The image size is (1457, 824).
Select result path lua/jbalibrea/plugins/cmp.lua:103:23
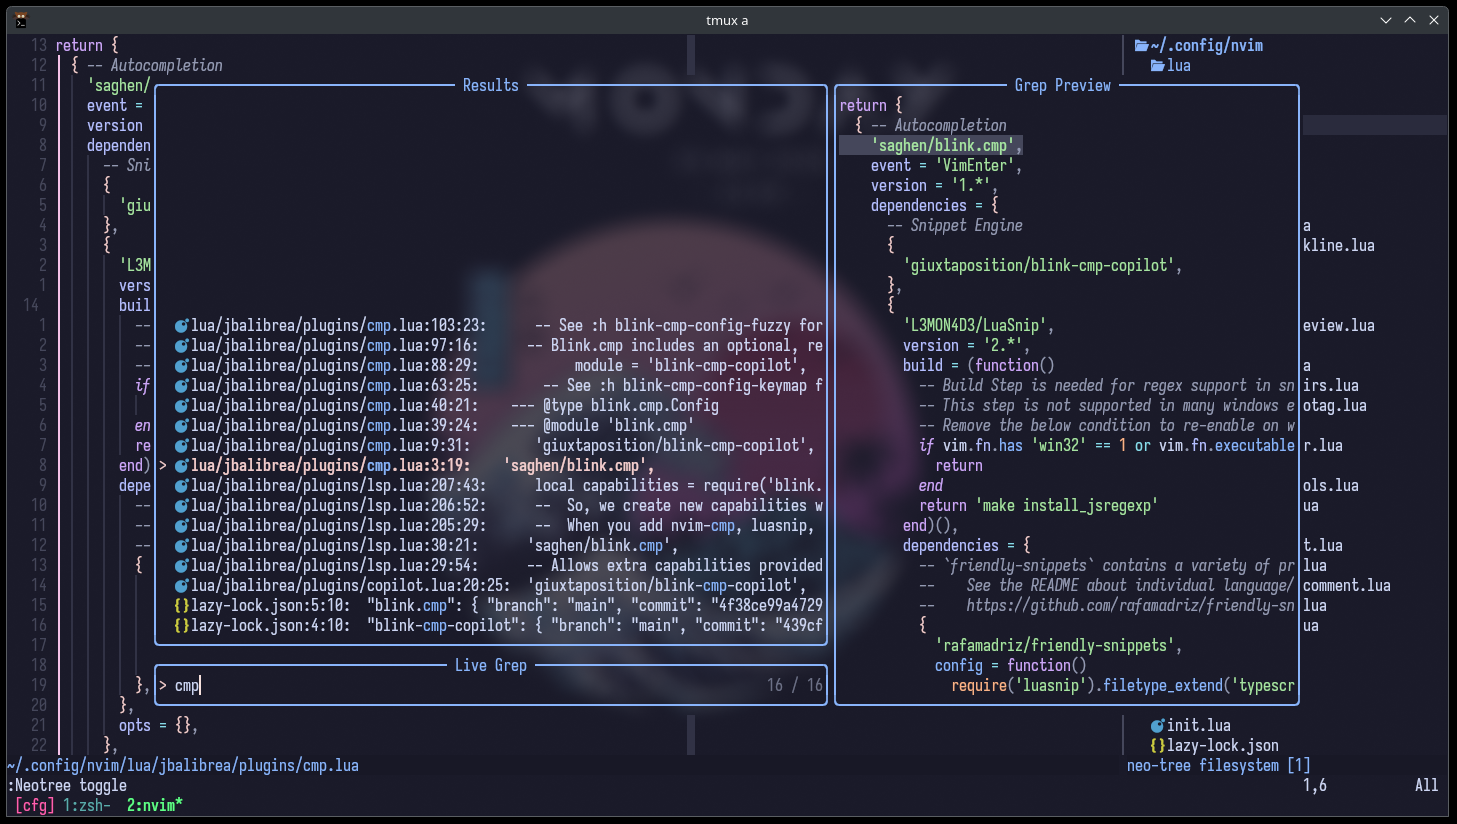(x=338, y=326)
